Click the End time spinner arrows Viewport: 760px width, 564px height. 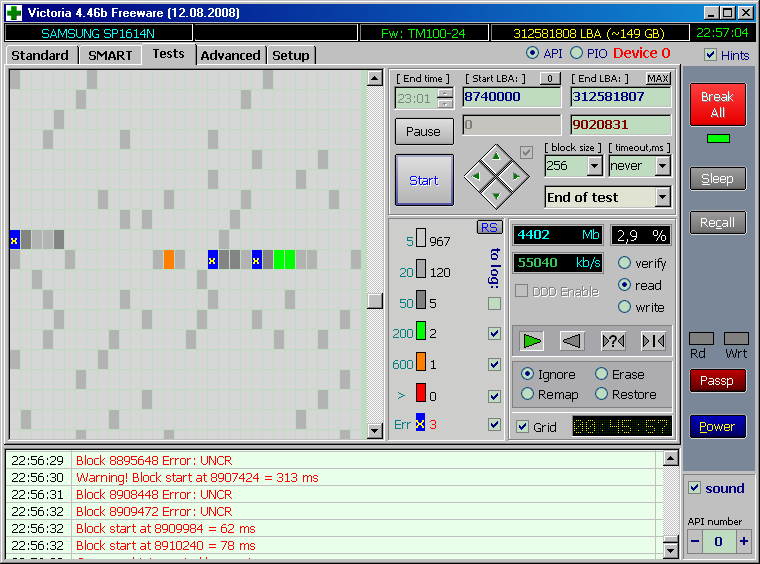click(x=445, y=98)
